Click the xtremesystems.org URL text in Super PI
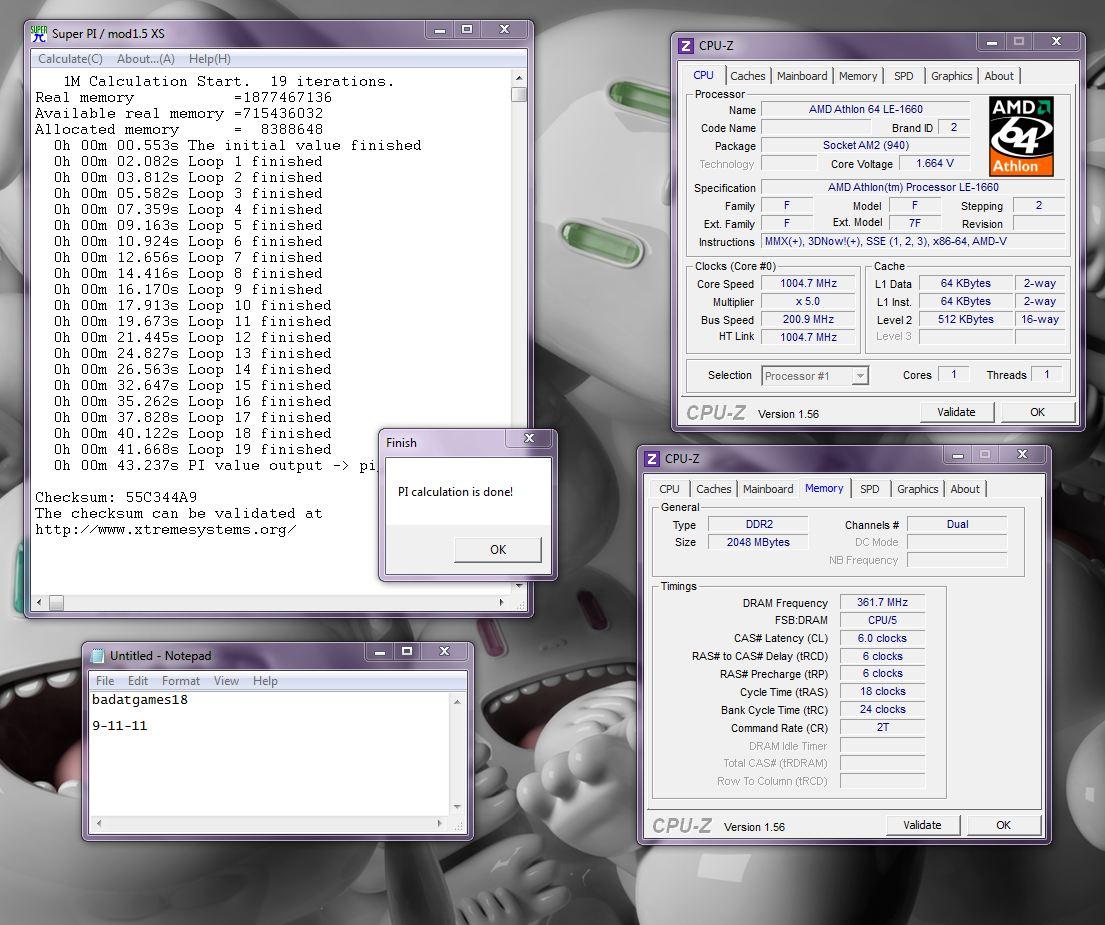 click(x=166, y=530)
